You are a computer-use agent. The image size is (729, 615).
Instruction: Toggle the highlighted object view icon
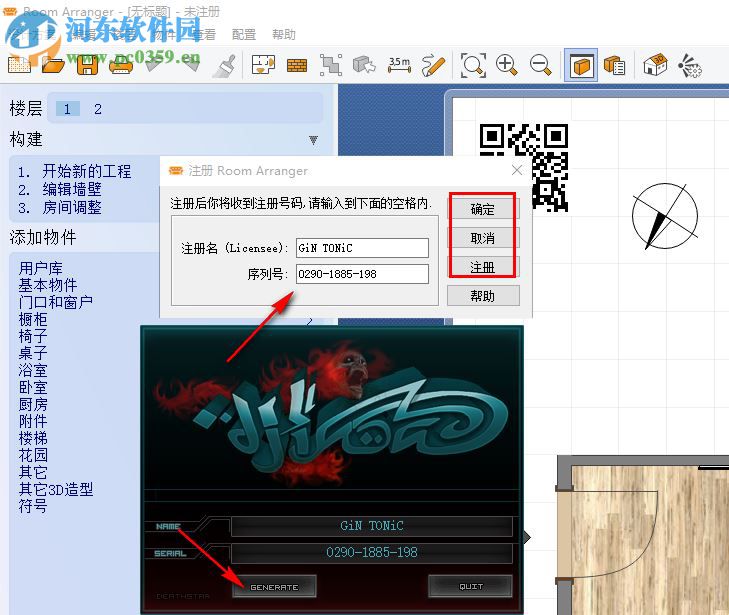(581, 65)
